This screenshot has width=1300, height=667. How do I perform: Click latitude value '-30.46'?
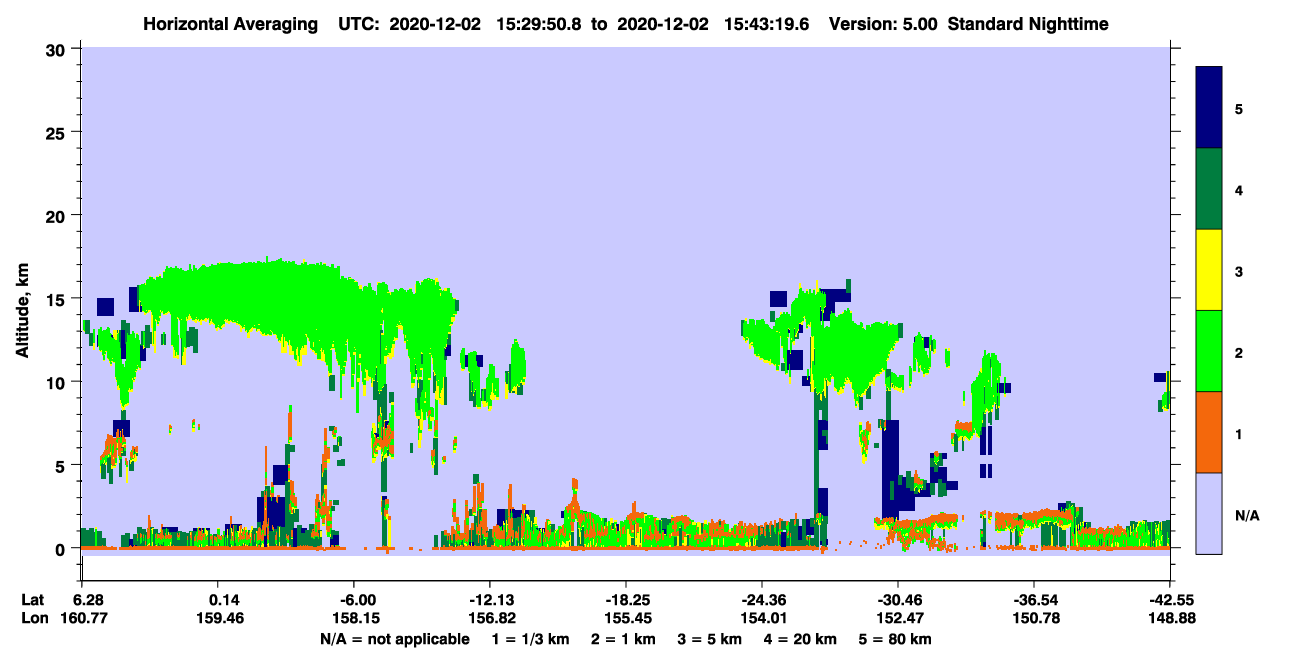point(898,600)
